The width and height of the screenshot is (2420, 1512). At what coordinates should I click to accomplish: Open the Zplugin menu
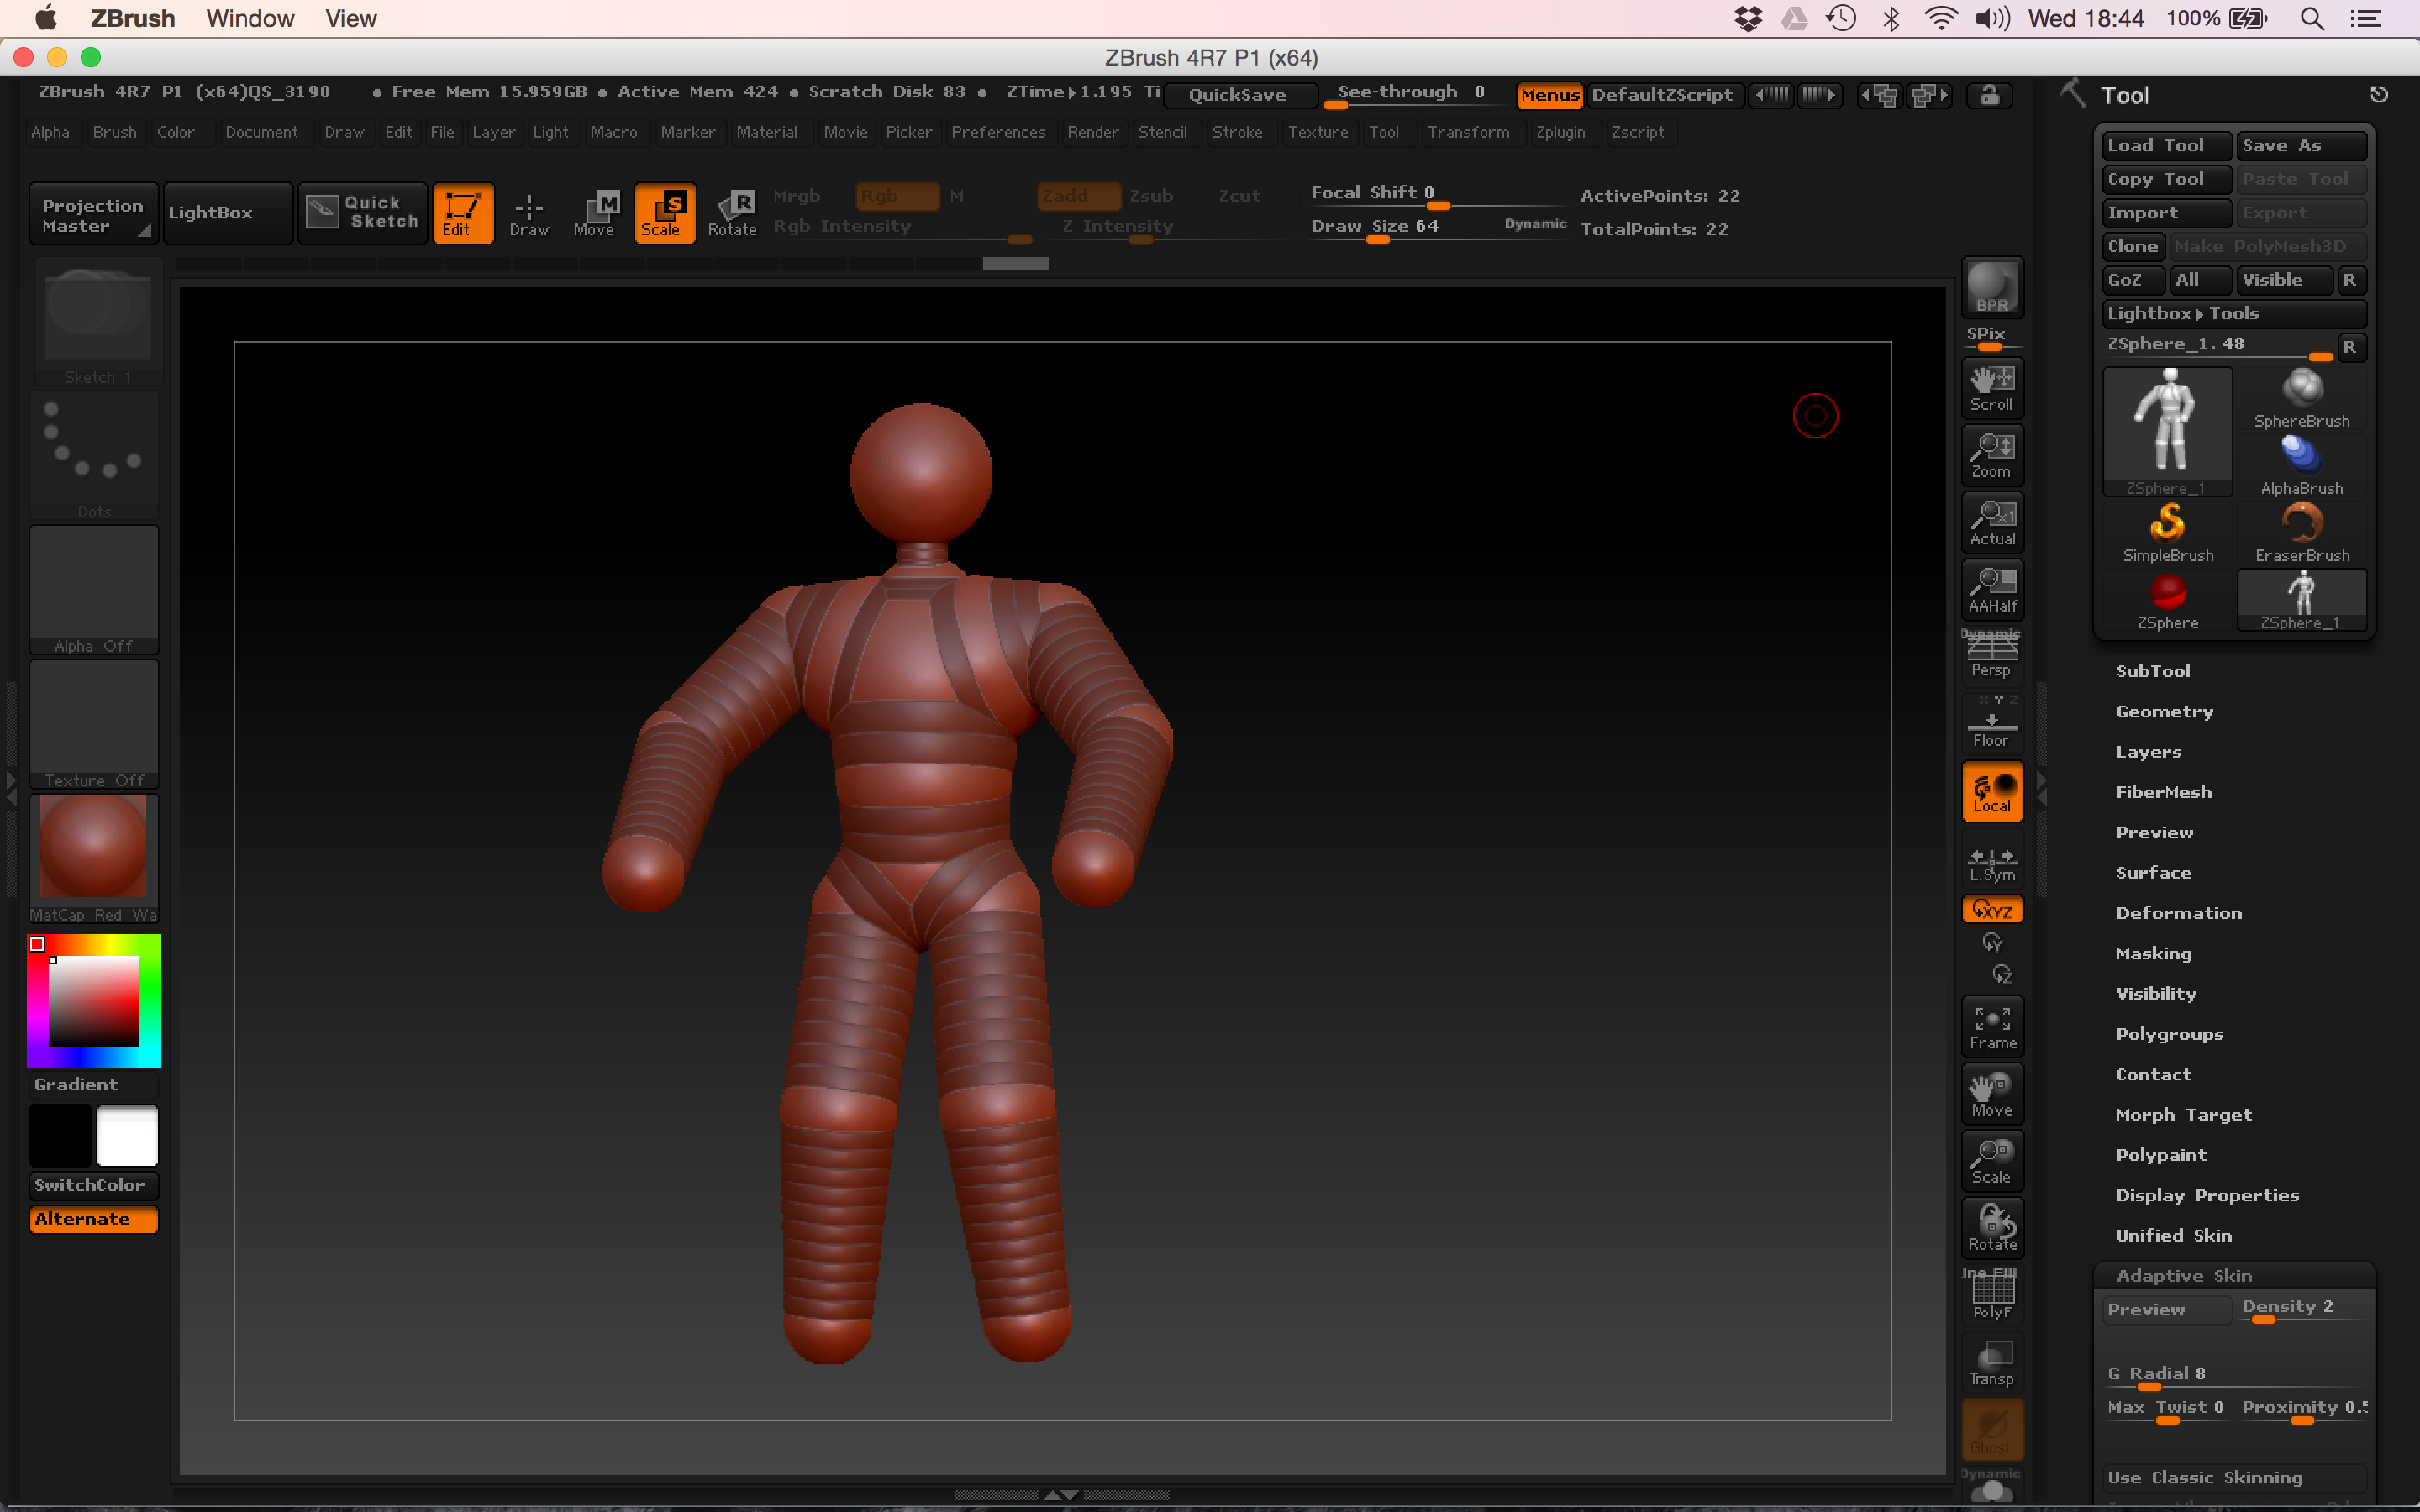1562,132
